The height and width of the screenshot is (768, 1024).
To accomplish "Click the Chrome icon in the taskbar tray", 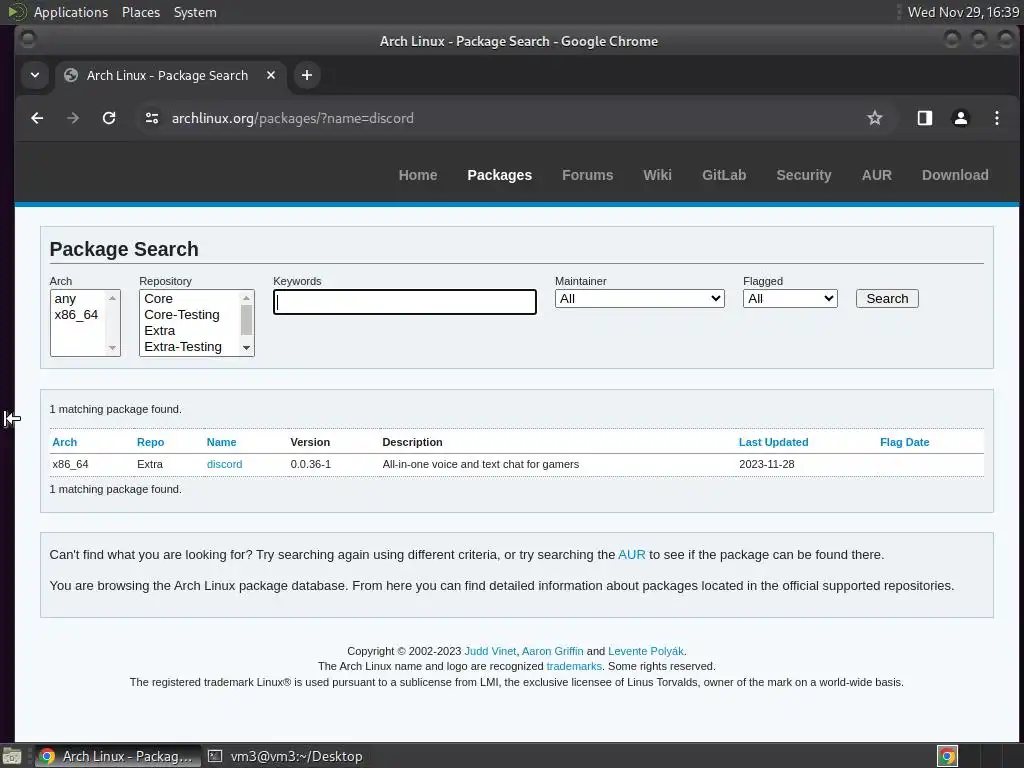I will pos(947,756).
